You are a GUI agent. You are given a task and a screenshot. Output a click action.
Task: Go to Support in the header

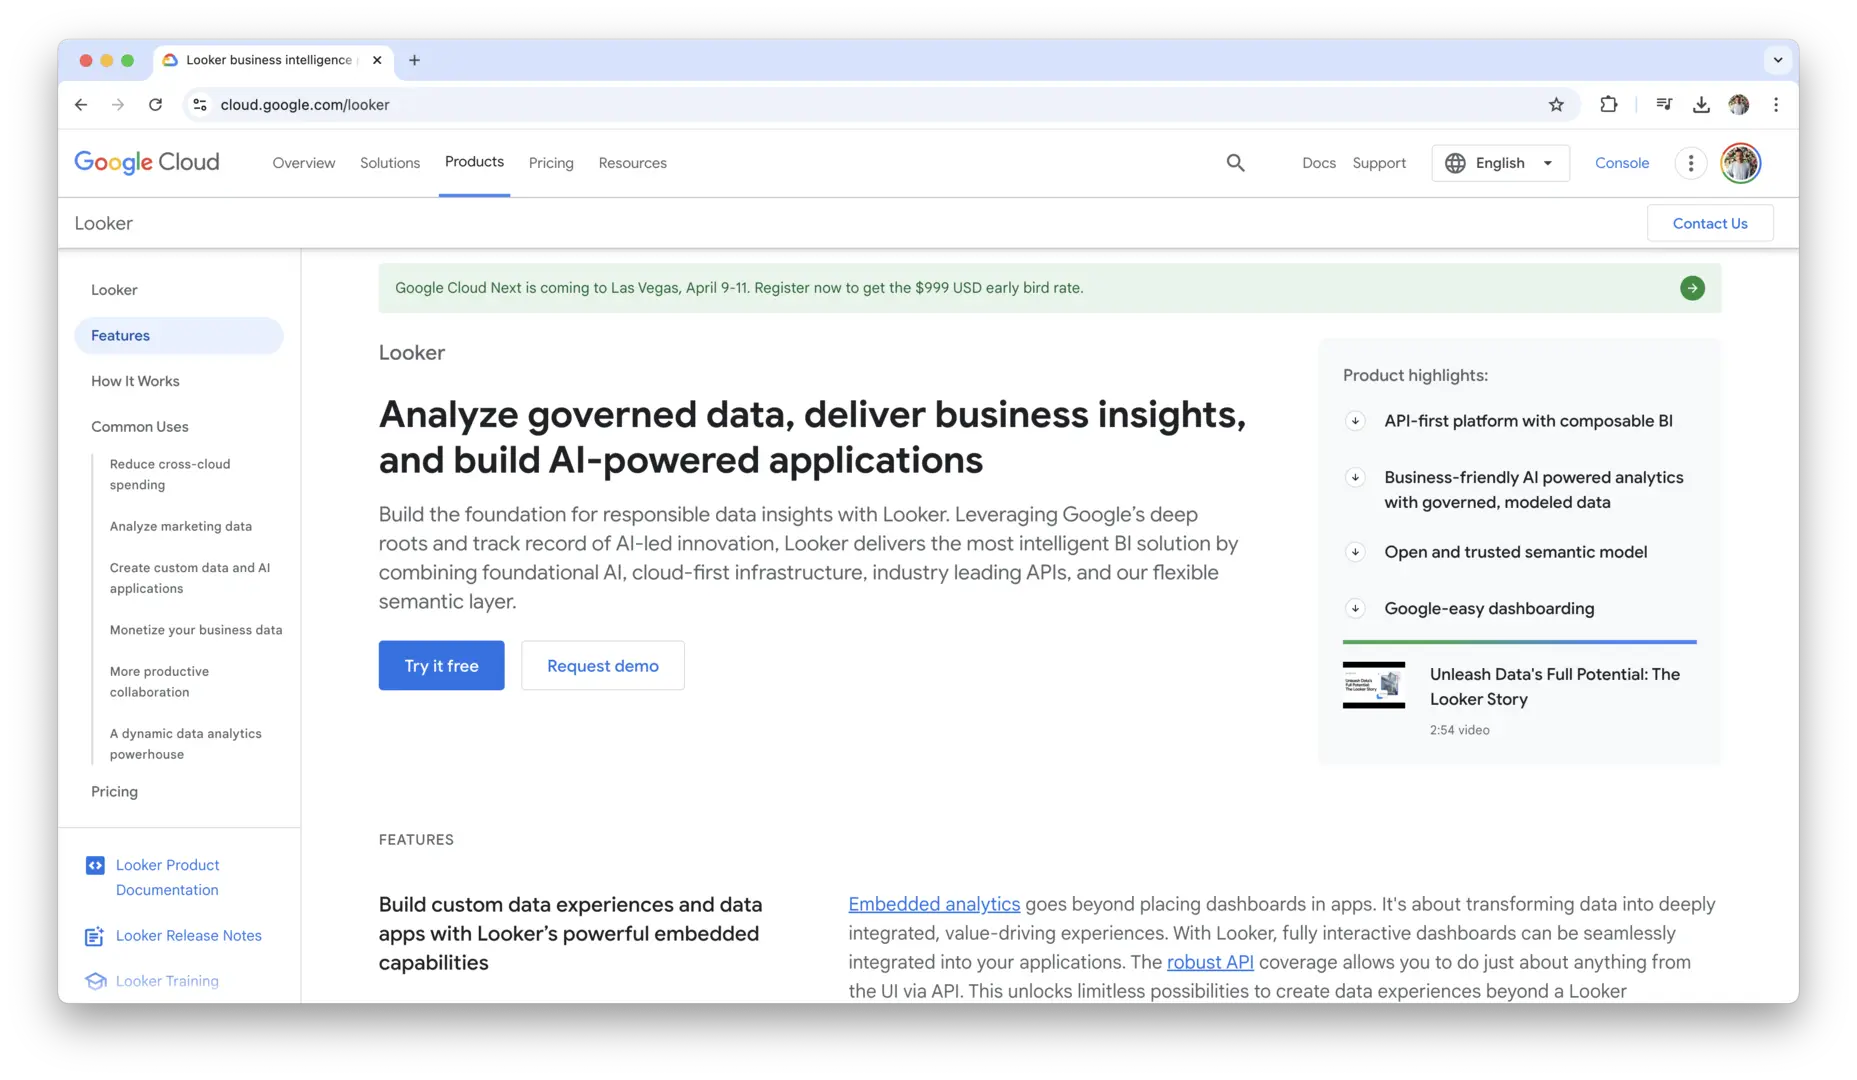click(x=1379, y=163)
